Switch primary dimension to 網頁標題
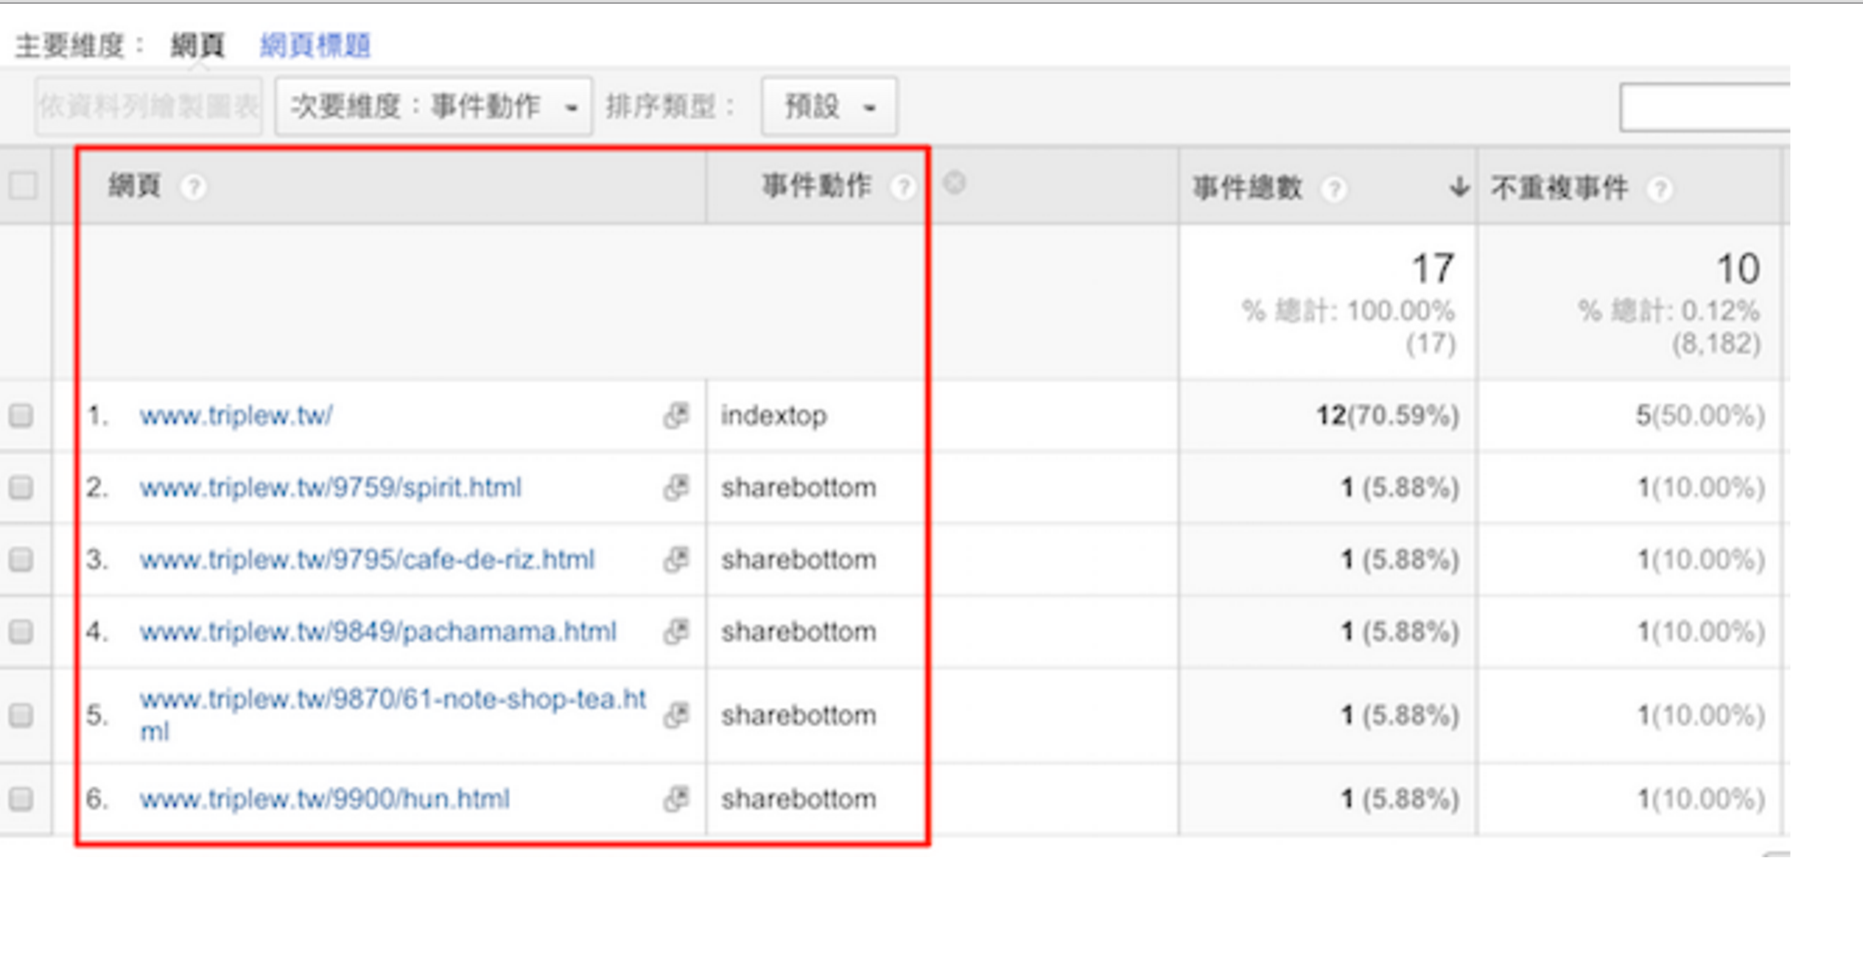Image resolution: width=1863 pixels, height=976 pixels. [x=315, y=45]
